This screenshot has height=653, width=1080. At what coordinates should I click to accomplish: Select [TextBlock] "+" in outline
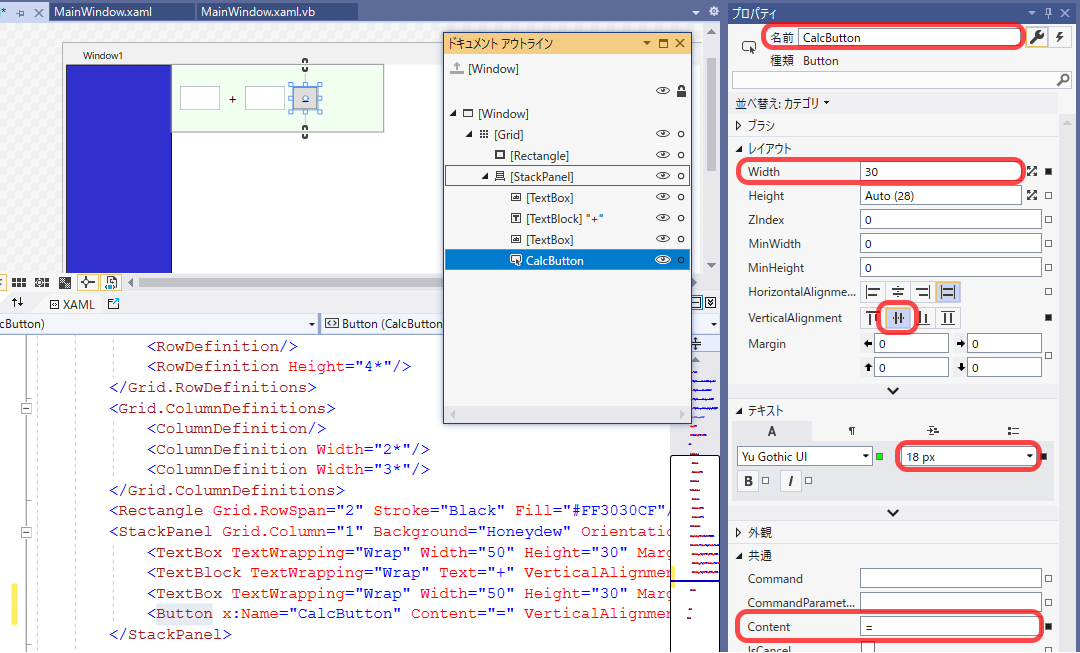click(565, 218)
